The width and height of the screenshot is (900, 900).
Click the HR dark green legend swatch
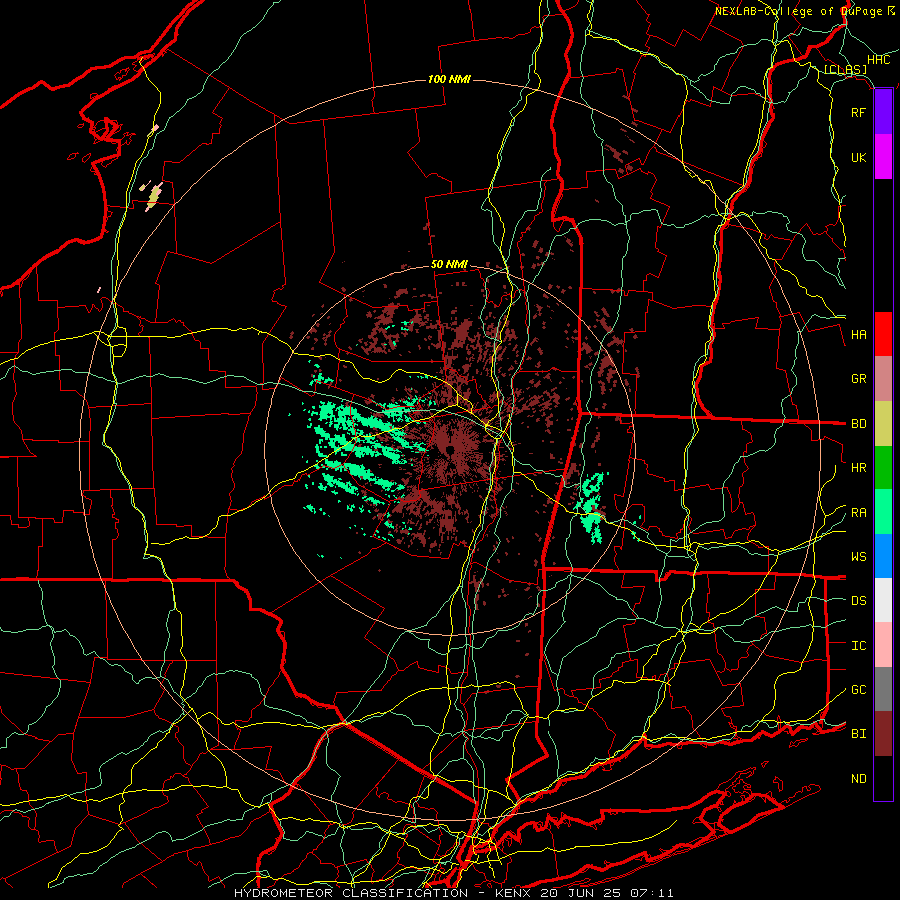[883, 468]
